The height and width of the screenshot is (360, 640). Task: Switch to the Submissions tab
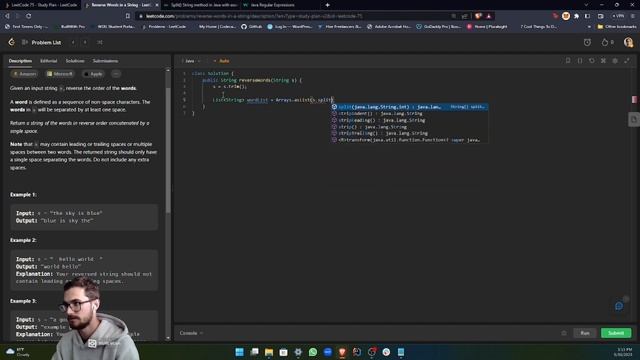pos(105,61)
